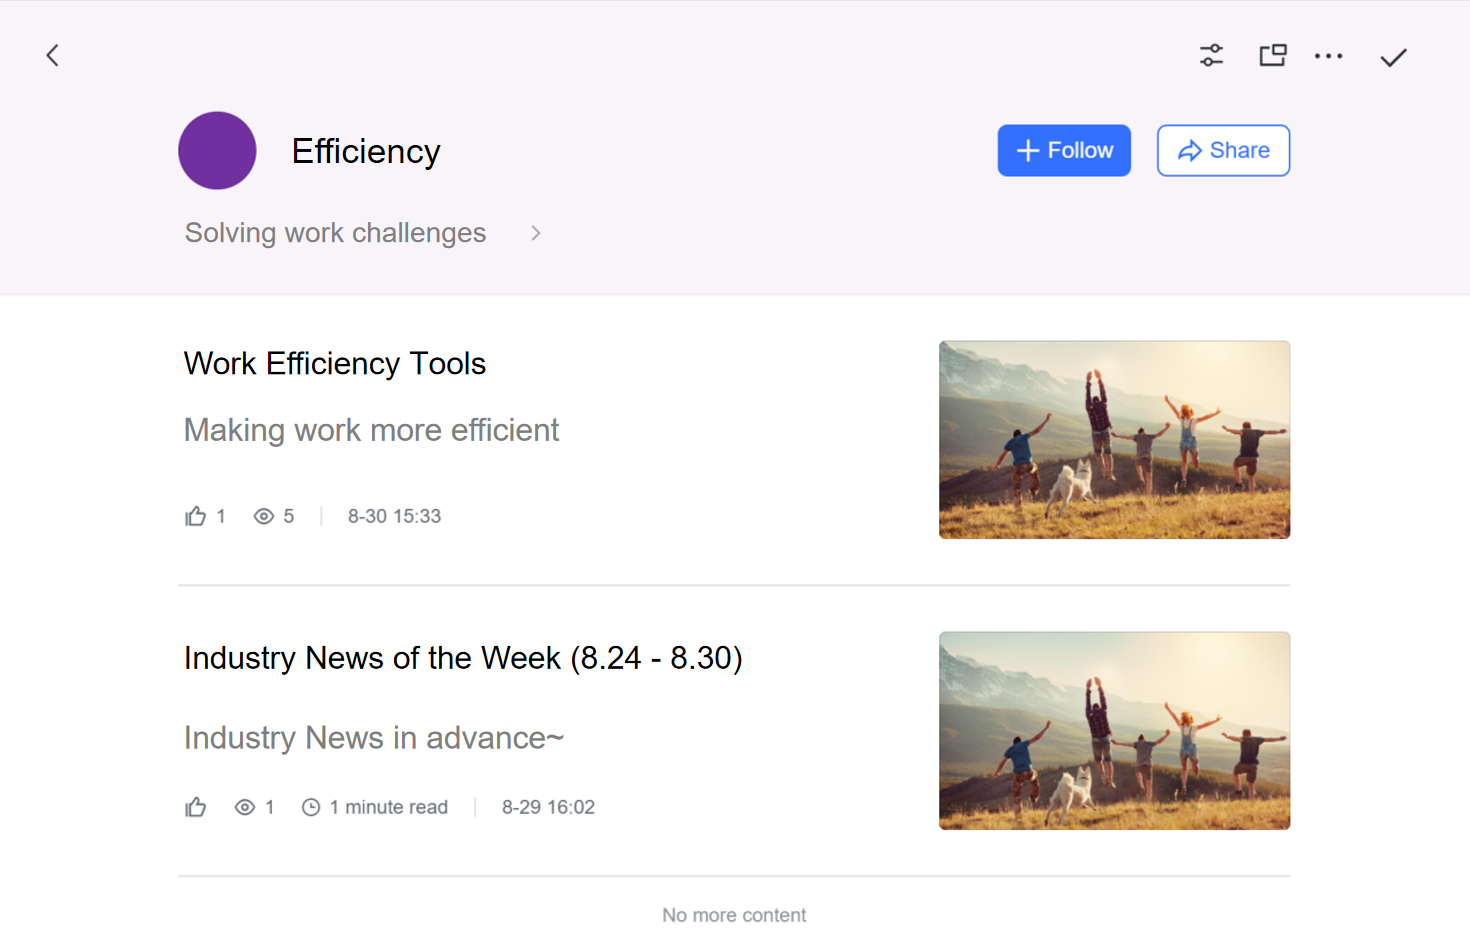Viewport: 1470px width, 938px height.
Task: Click thumbs-up on Industry News article
Action: [196, 806]
